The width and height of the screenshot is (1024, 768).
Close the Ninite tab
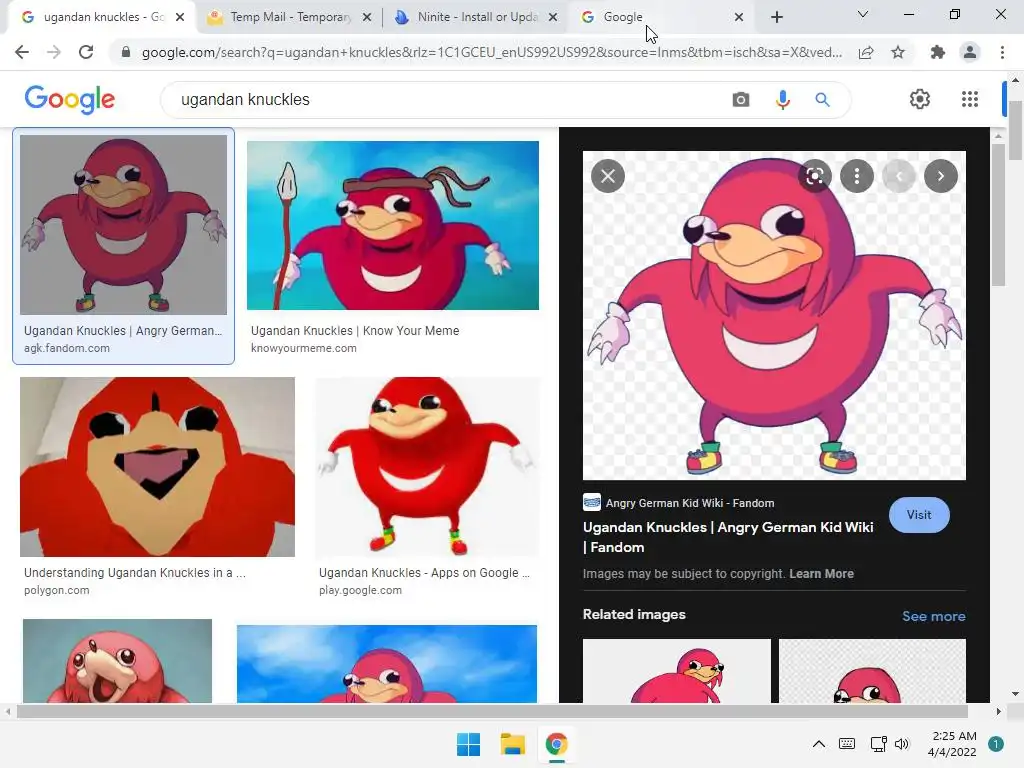tap(553, 17)
